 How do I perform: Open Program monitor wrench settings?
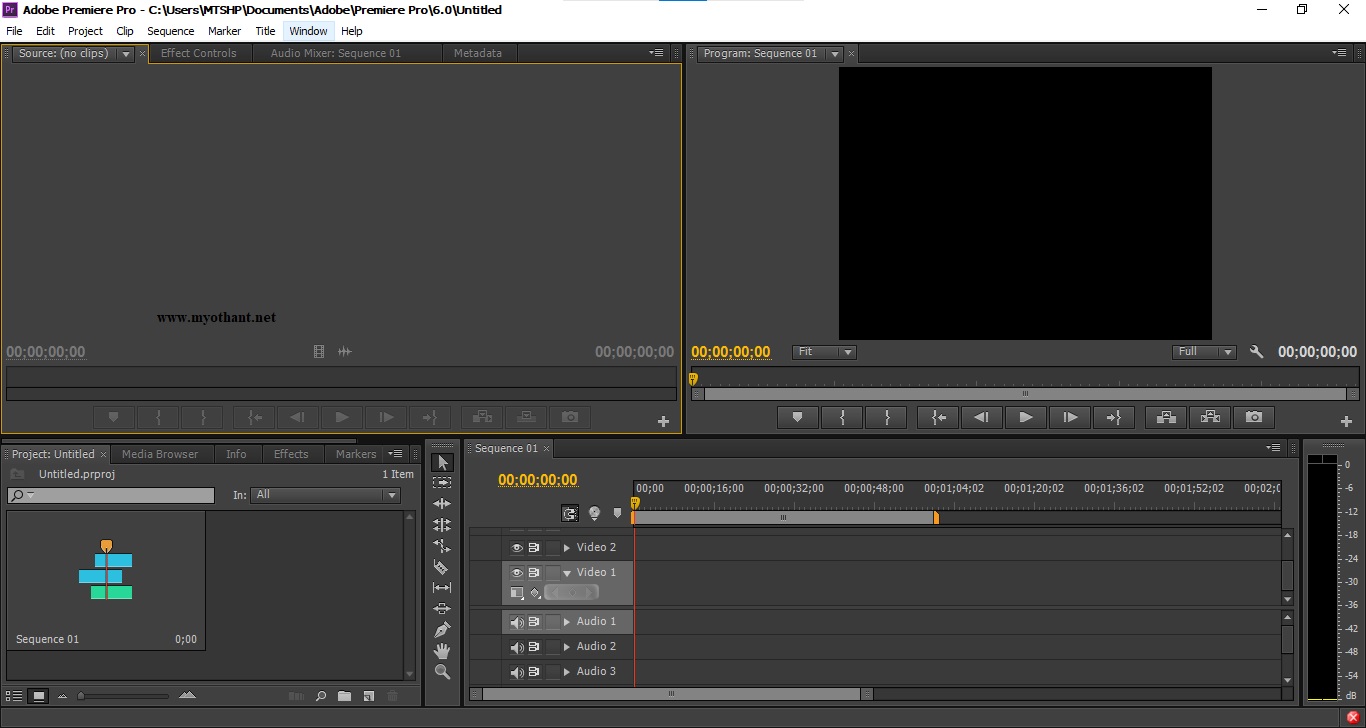coord(1257,352)
